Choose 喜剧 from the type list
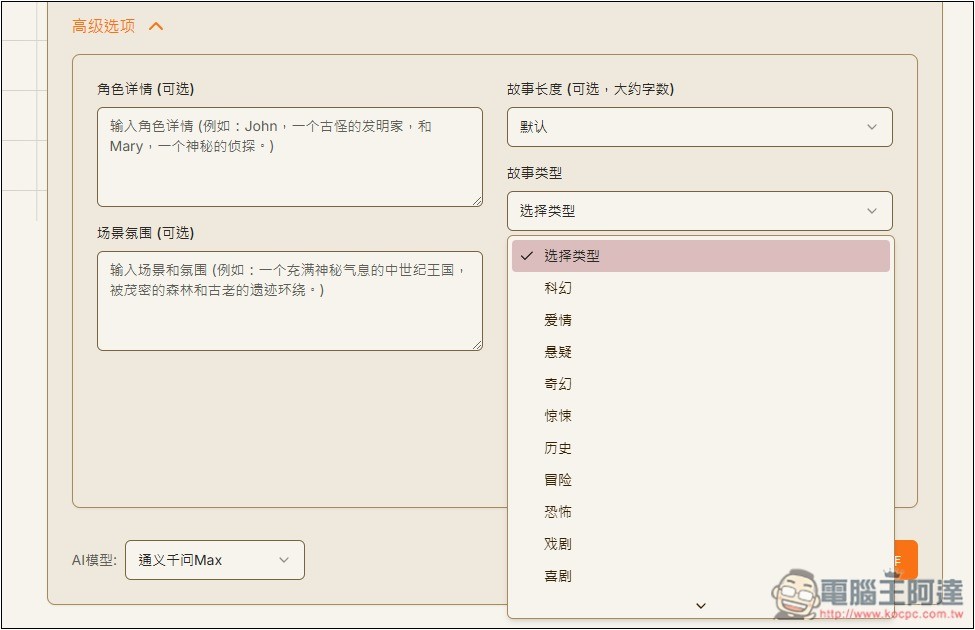Image resolution: width=975 pixels, height=630 pixels. click(701, 576)
